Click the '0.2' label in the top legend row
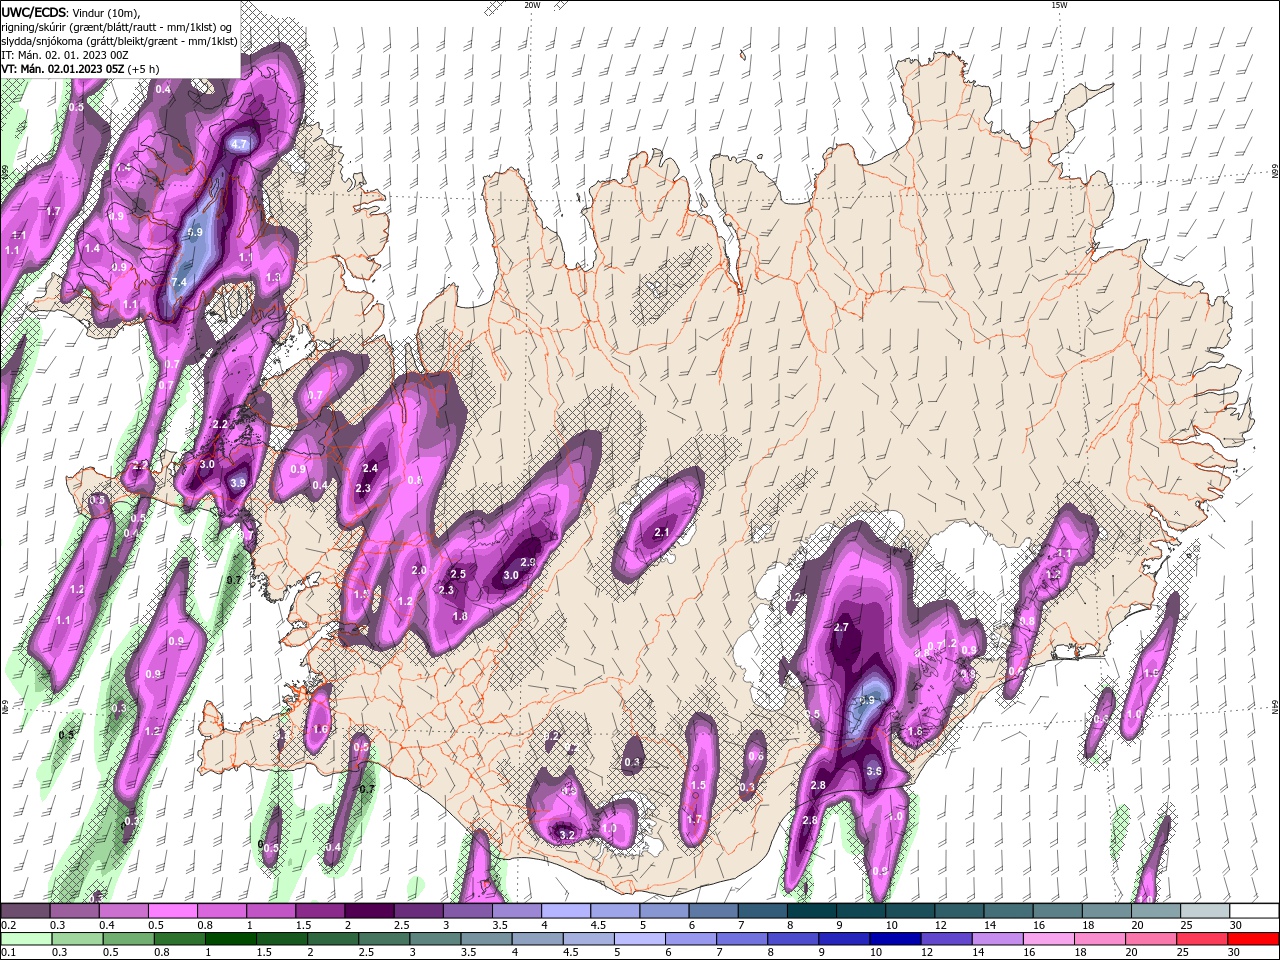 (9, 925)
